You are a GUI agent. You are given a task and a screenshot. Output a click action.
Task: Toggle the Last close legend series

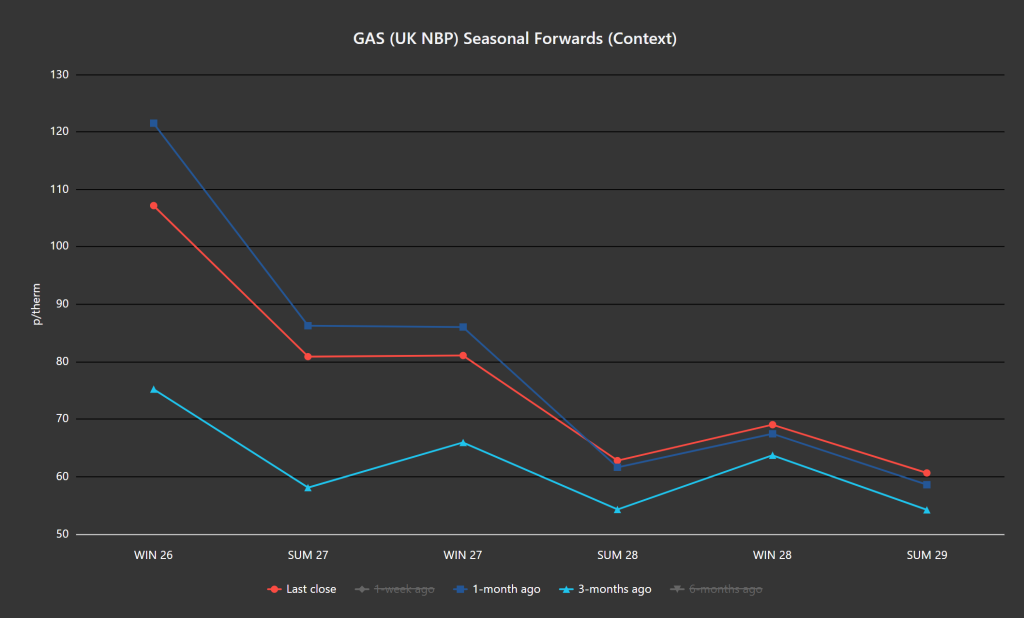click(303, 589)
